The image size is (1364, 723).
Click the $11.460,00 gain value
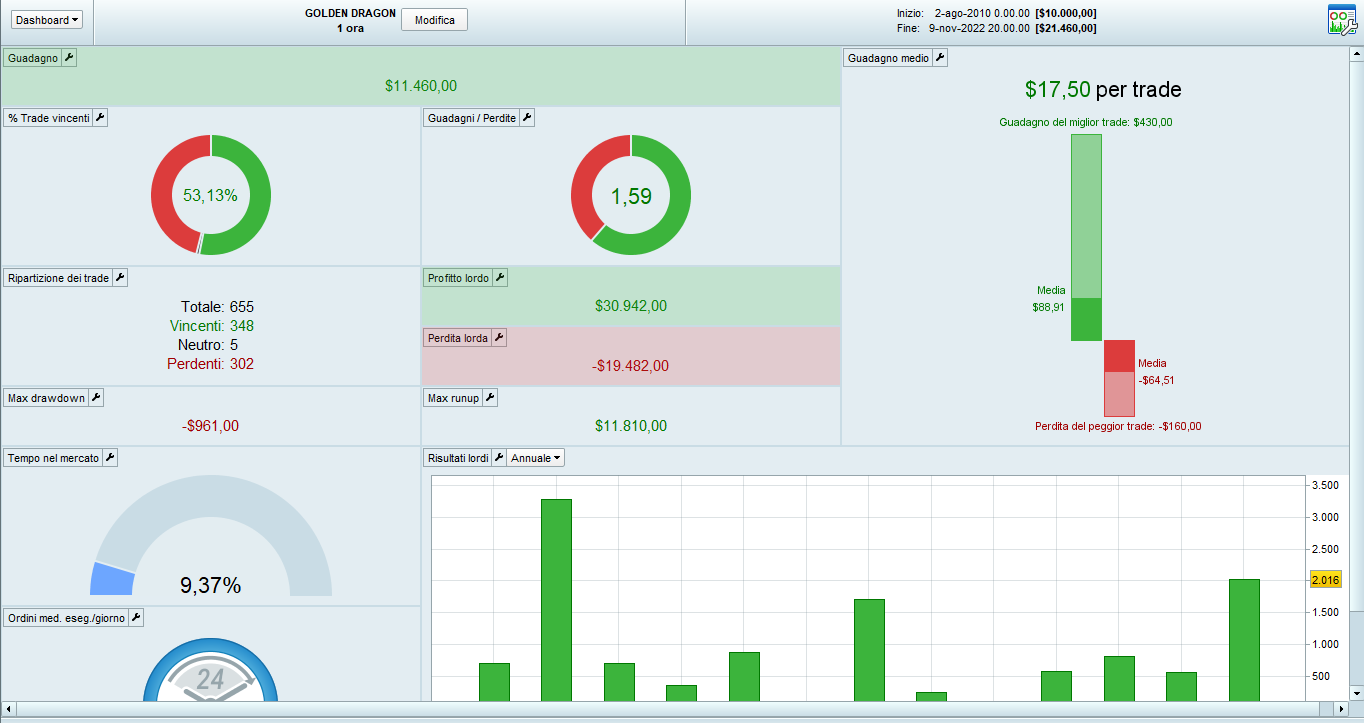point(421,86)
